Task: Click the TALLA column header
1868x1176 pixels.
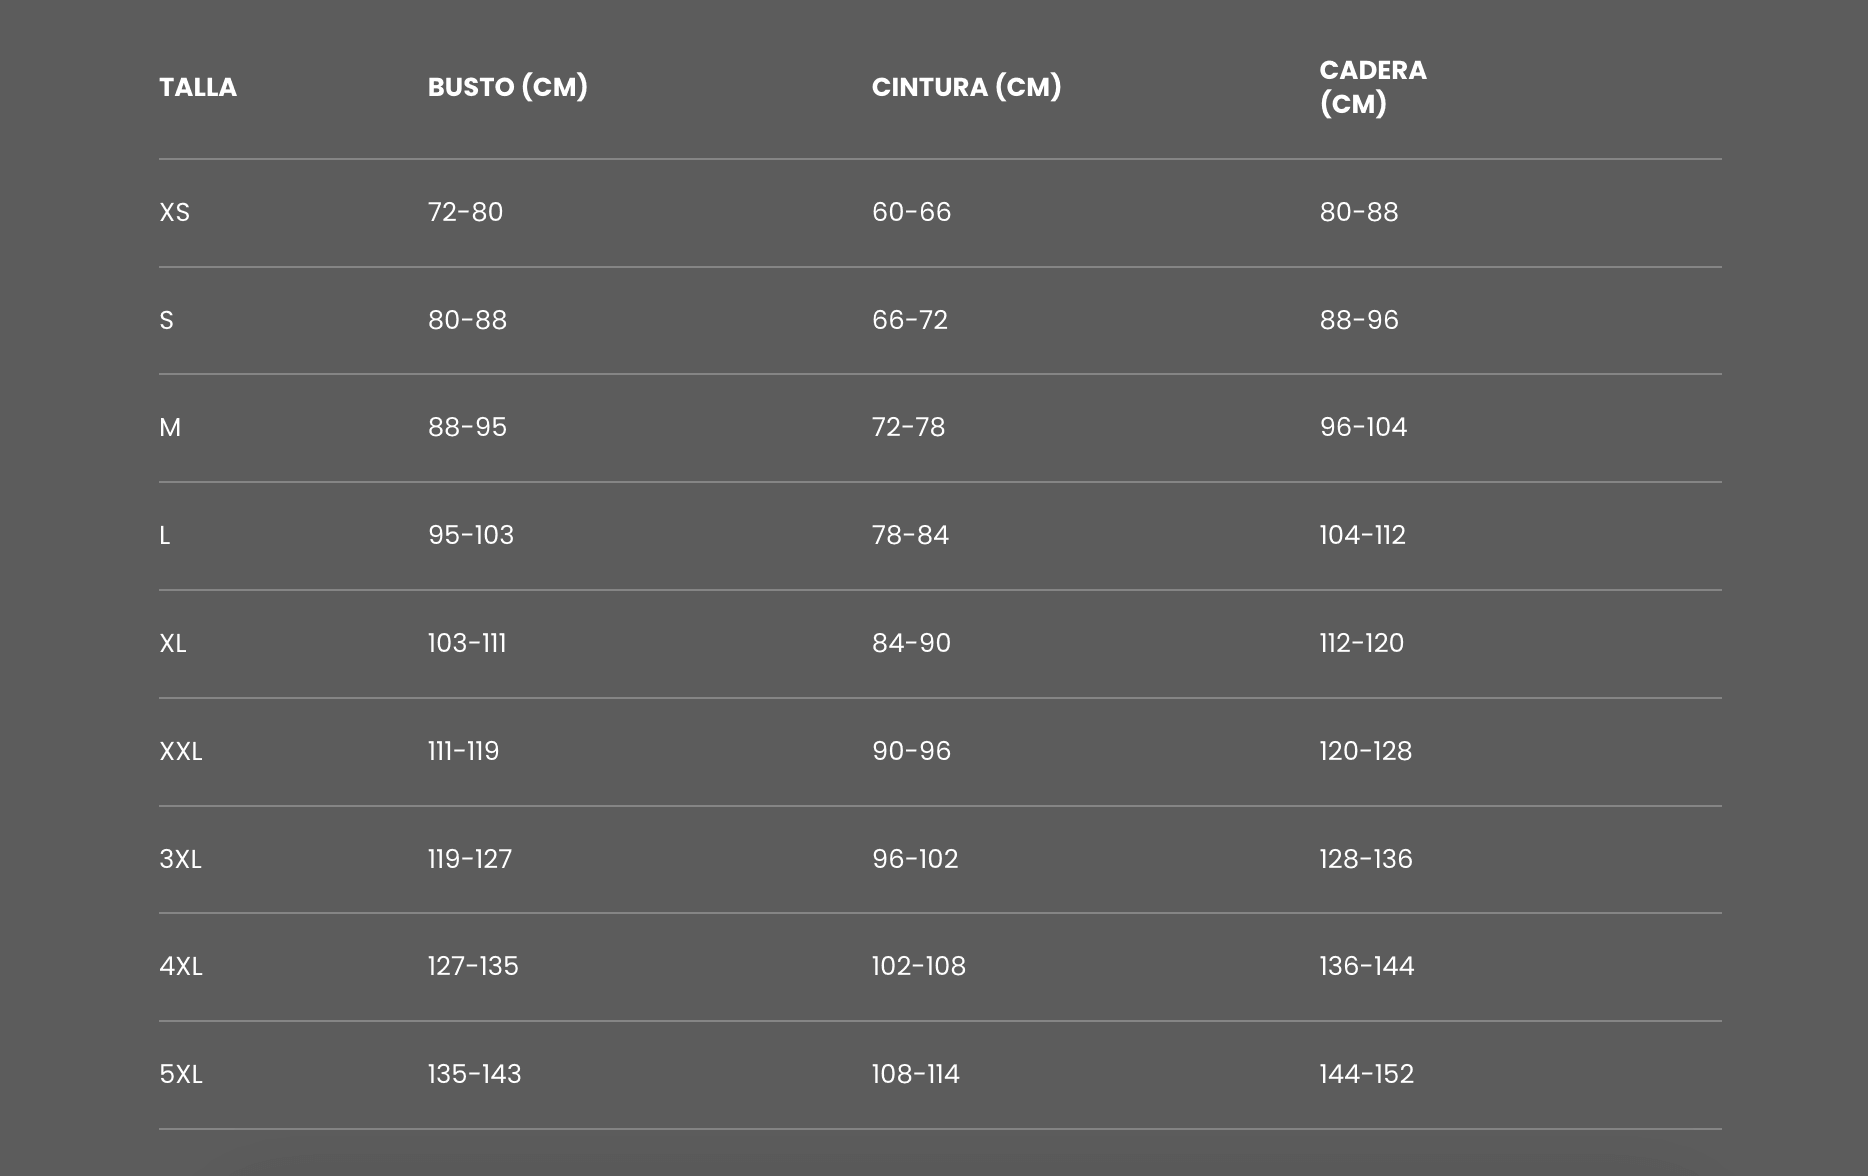Action: [198, 87]
